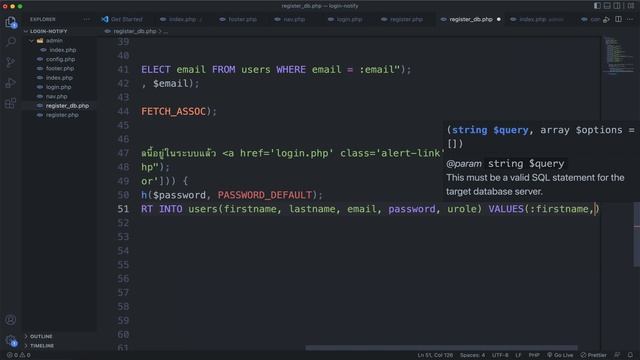Viewport: 640px width, 360px height.
Task: Click the horizontal scrollbar thumb
Action: (441, 348)
